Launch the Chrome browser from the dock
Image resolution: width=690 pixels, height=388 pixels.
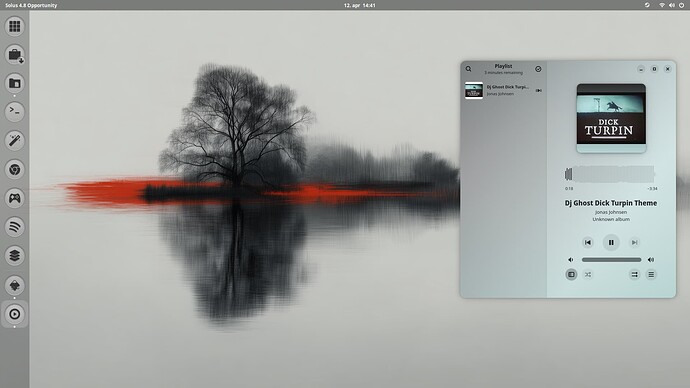(x=15, y=169)
